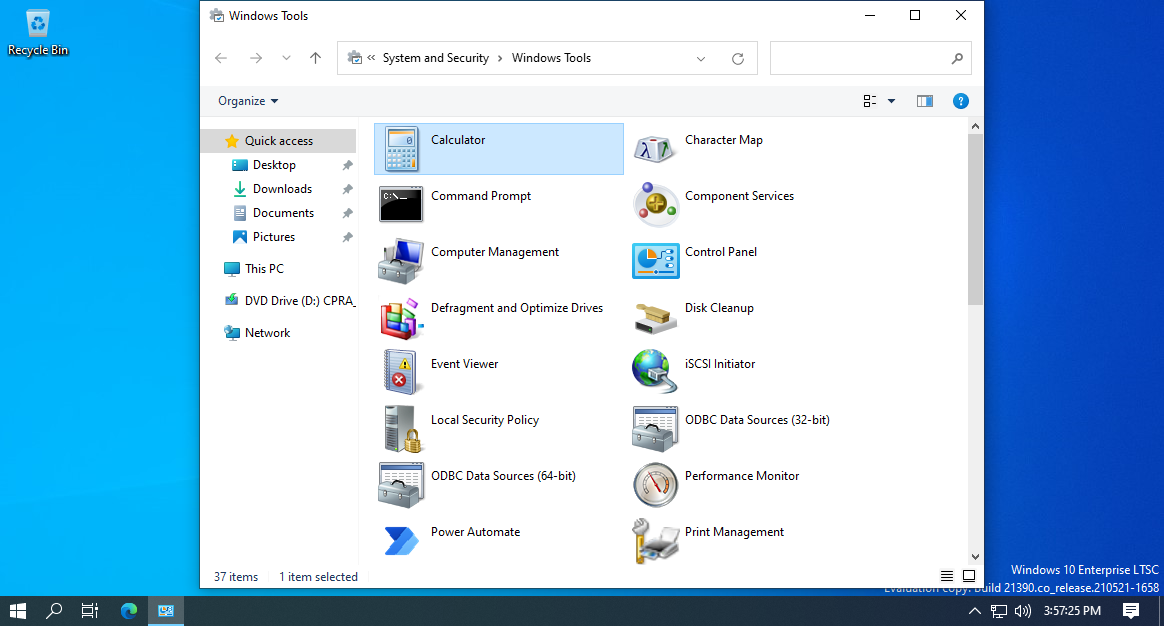
Task: Select ODBC Data Sources (32-bit) icon
Action: [x=655, y=428]
